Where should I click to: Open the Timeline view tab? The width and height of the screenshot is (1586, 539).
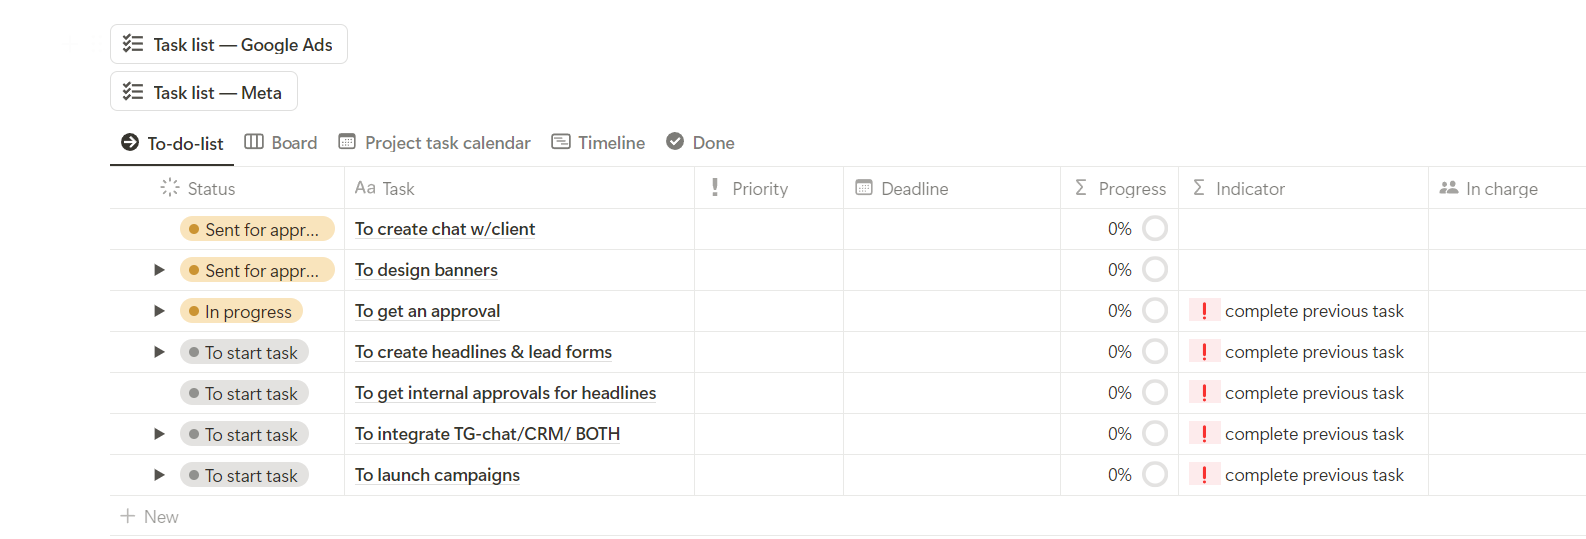coord(598,143)
